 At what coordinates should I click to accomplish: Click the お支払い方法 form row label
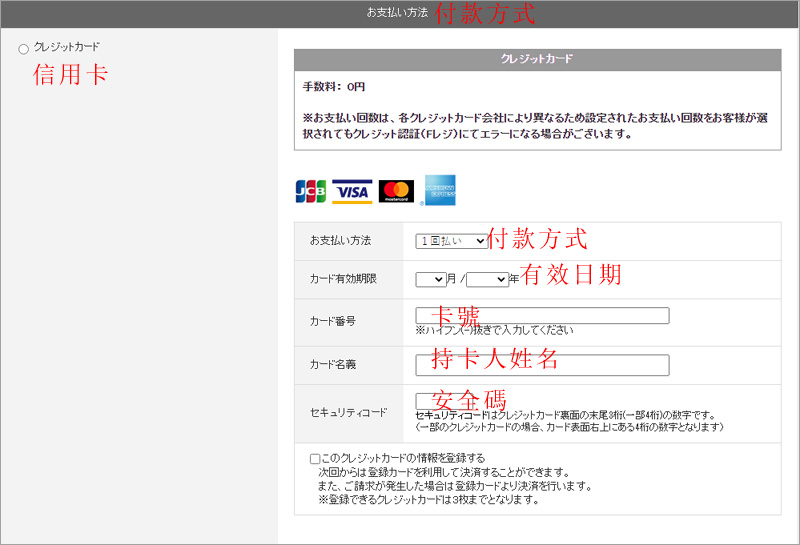pos(340,241)
